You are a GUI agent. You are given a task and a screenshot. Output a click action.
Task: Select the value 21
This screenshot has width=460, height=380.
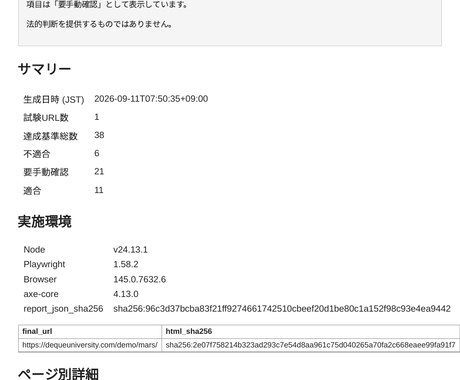(x=99, y=171)
